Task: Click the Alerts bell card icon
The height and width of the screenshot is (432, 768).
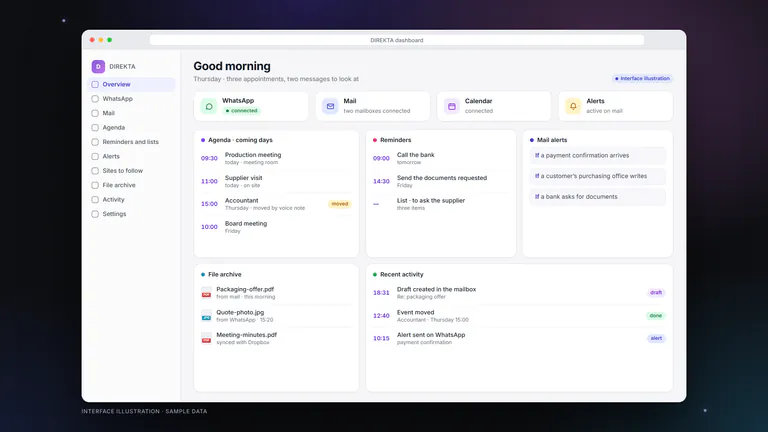Action: (573, 106)
